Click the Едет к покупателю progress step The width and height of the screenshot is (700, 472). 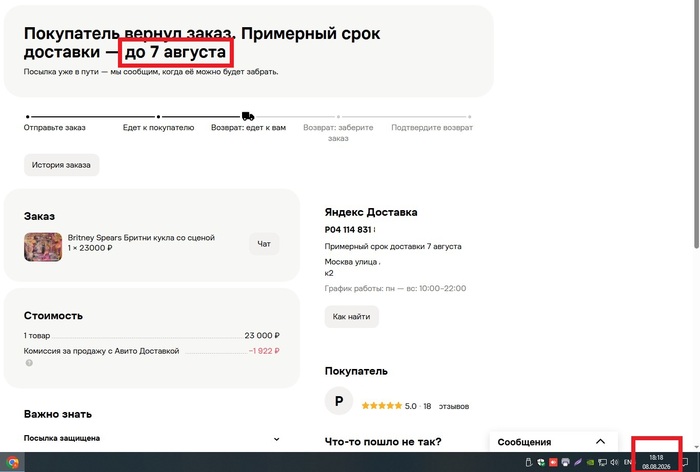pyautogui.click(x=158, y=127)
